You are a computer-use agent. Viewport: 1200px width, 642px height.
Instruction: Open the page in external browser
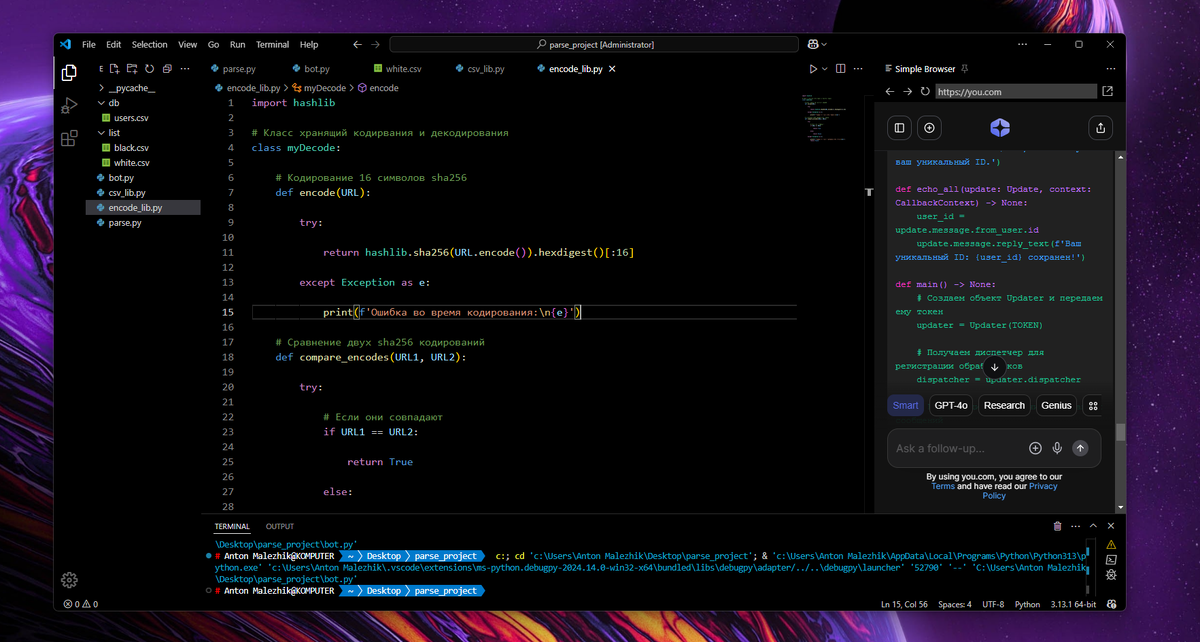pos(1107,91)
